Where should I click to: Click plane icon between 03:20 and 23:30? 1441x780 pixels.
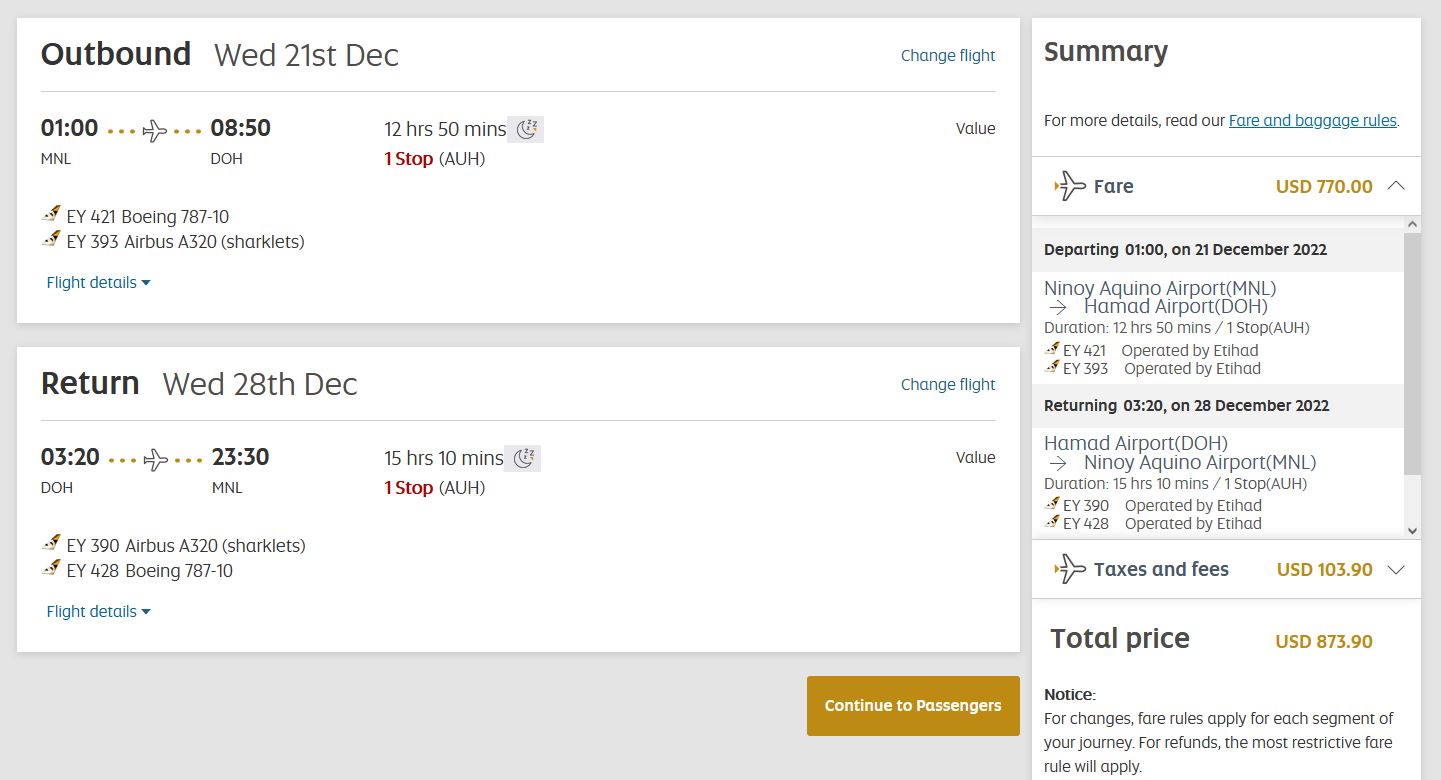(155, 459)
